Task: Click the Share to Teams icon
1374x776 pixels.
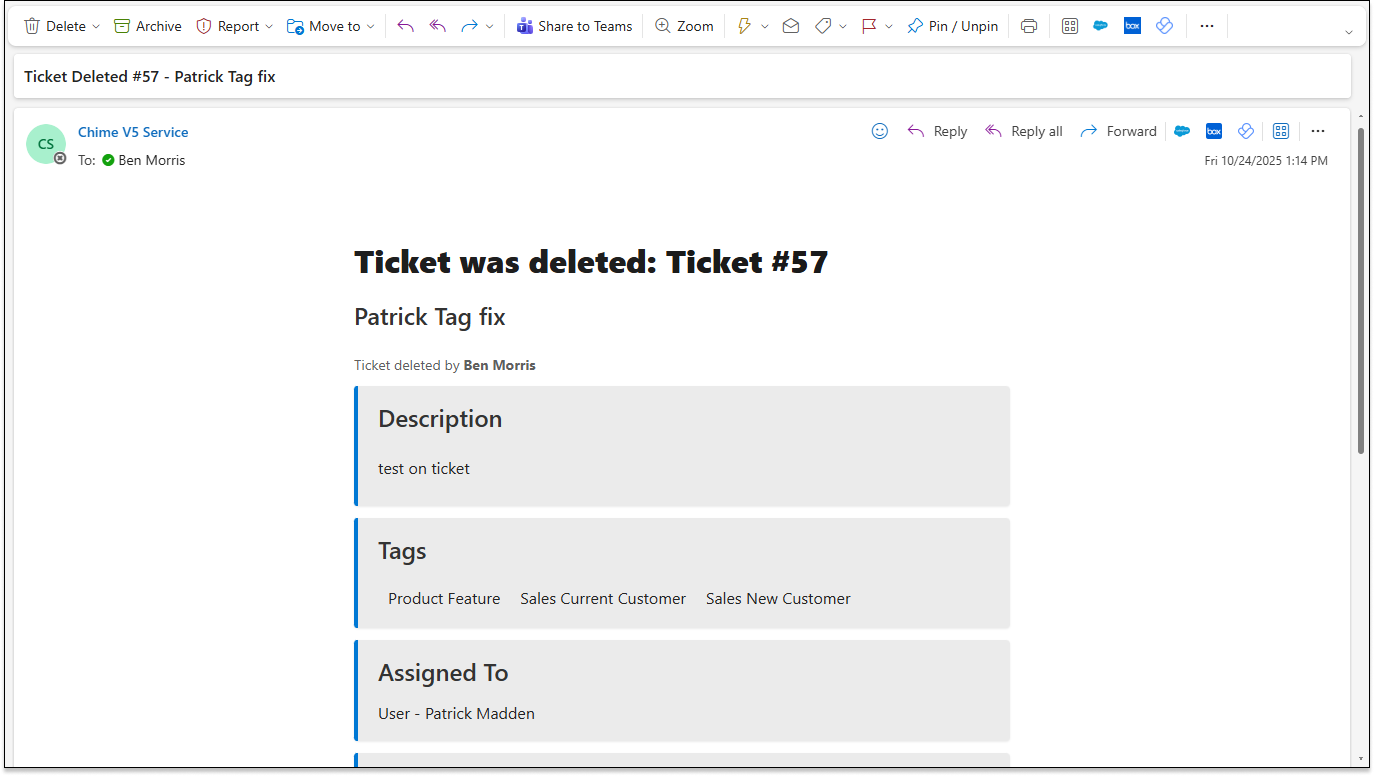Action: pos(525,26)
